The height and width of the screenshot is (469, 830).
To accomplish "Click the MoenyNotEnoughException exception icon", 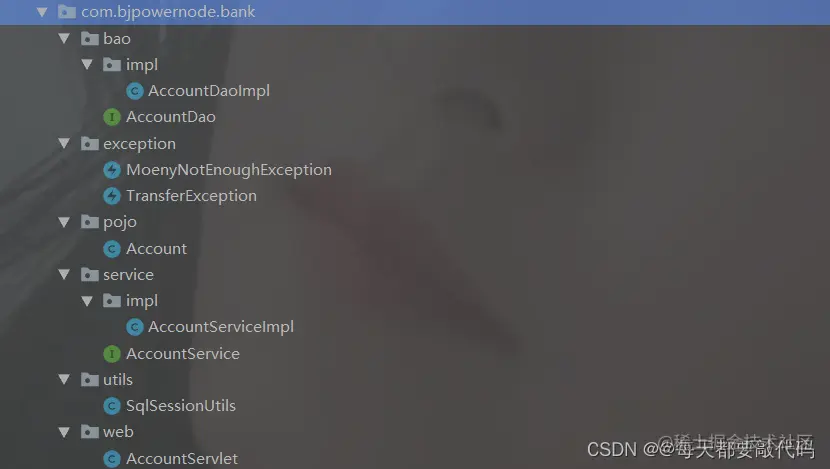I will (112, 170).
